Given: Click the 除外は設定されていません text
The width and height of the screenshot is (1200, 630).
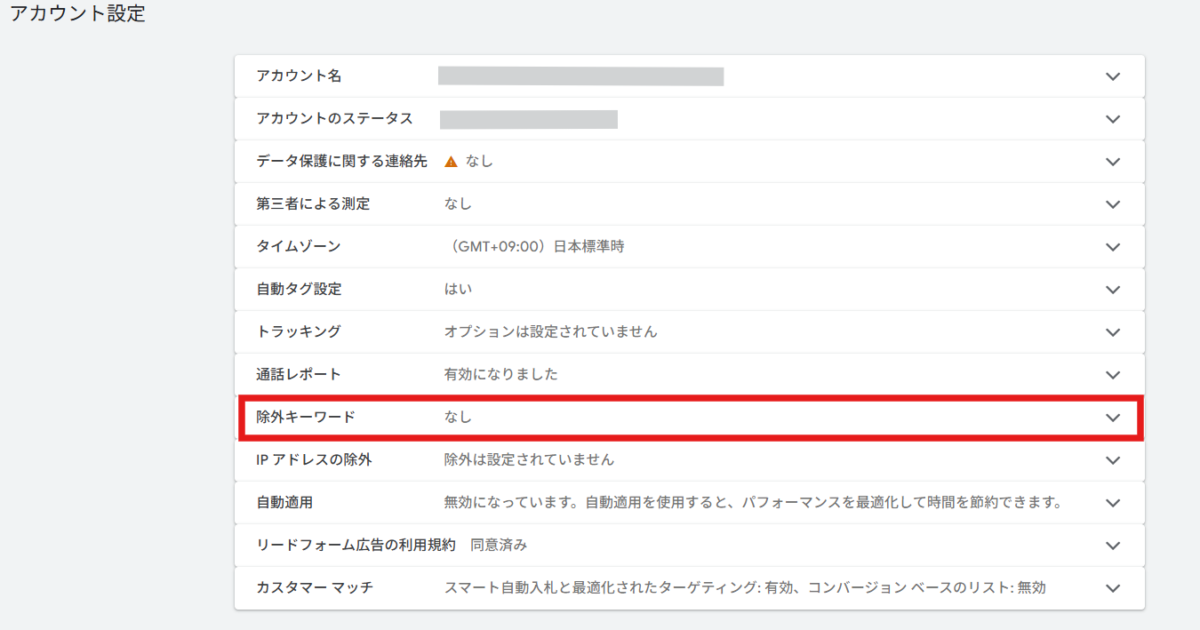Looking at the screenshot, I should point(529,460).
